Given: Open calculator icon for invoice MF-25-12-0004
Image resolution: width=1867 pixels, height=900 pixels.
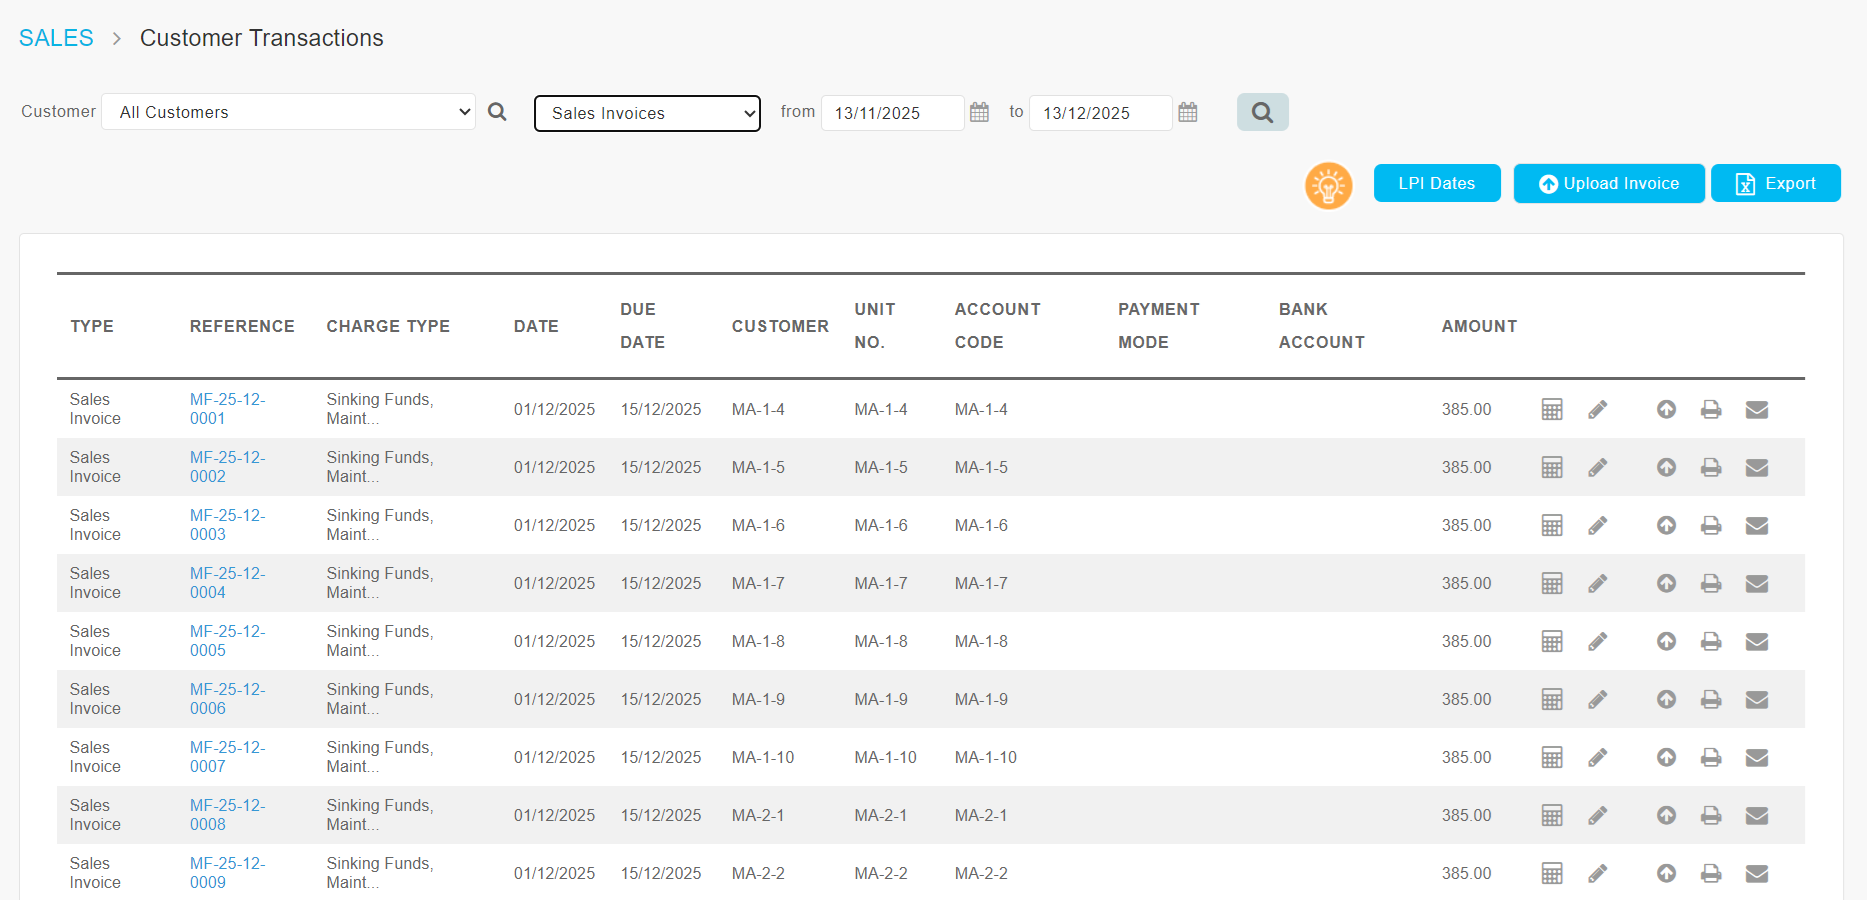Looking at the screenshot, I should point(1551,583).
